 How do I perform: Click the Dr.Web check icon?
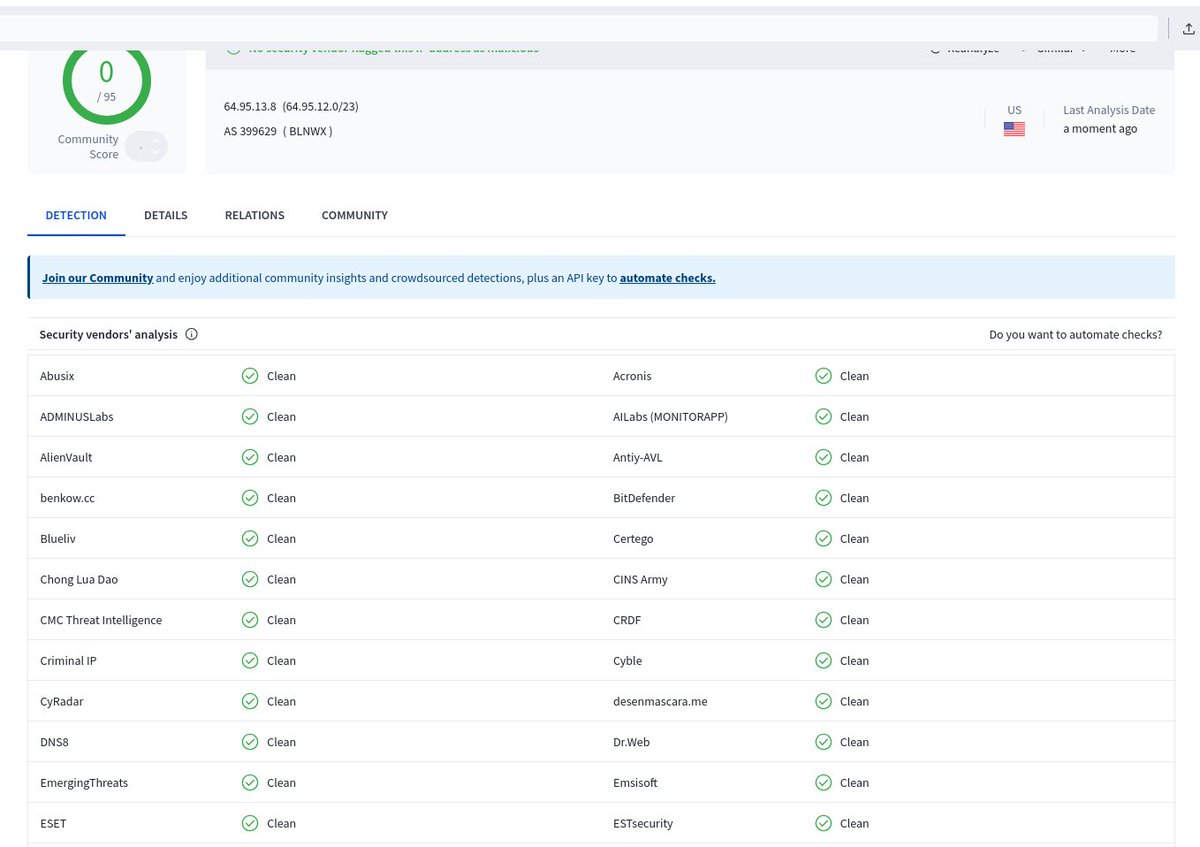click(823, 742)
